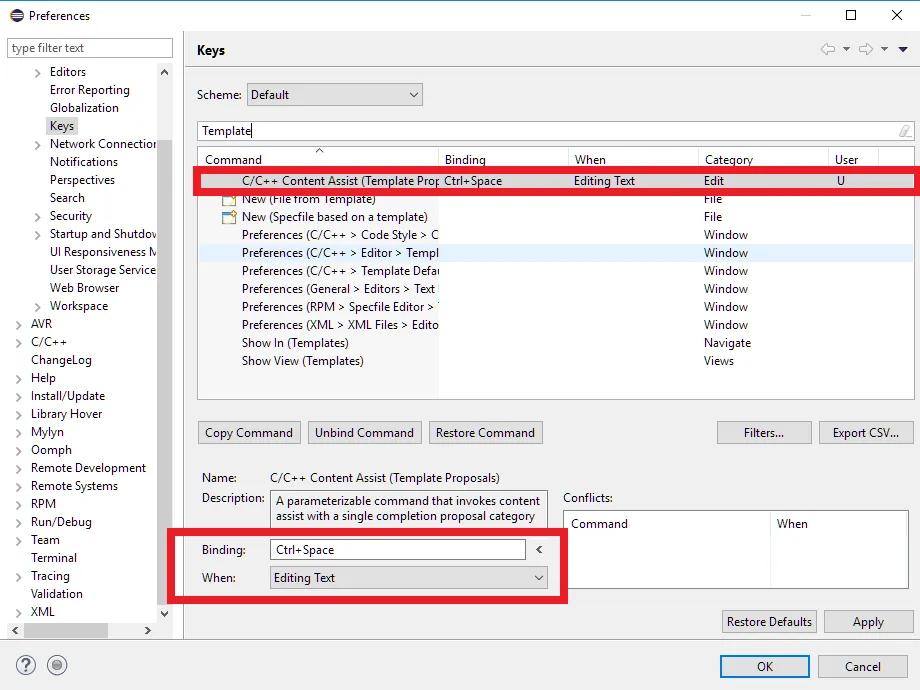This screenshot has height=690, width=920.
Task: Select the Keys tree item
Action: (62, 126)
